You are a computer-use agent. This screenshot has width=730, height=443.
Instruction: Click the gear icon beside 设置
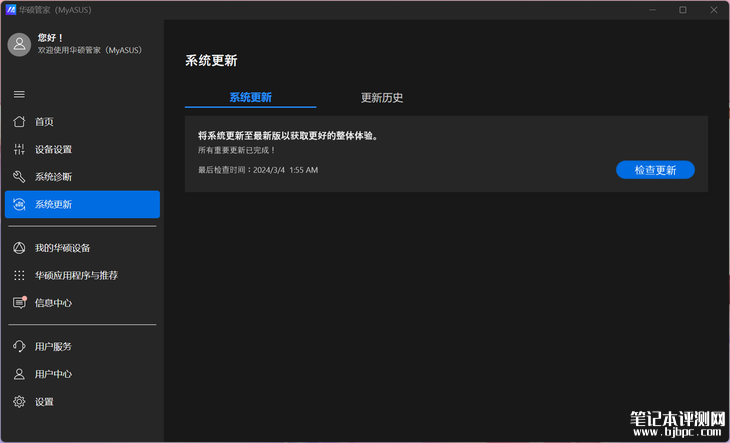click(19, 402)
